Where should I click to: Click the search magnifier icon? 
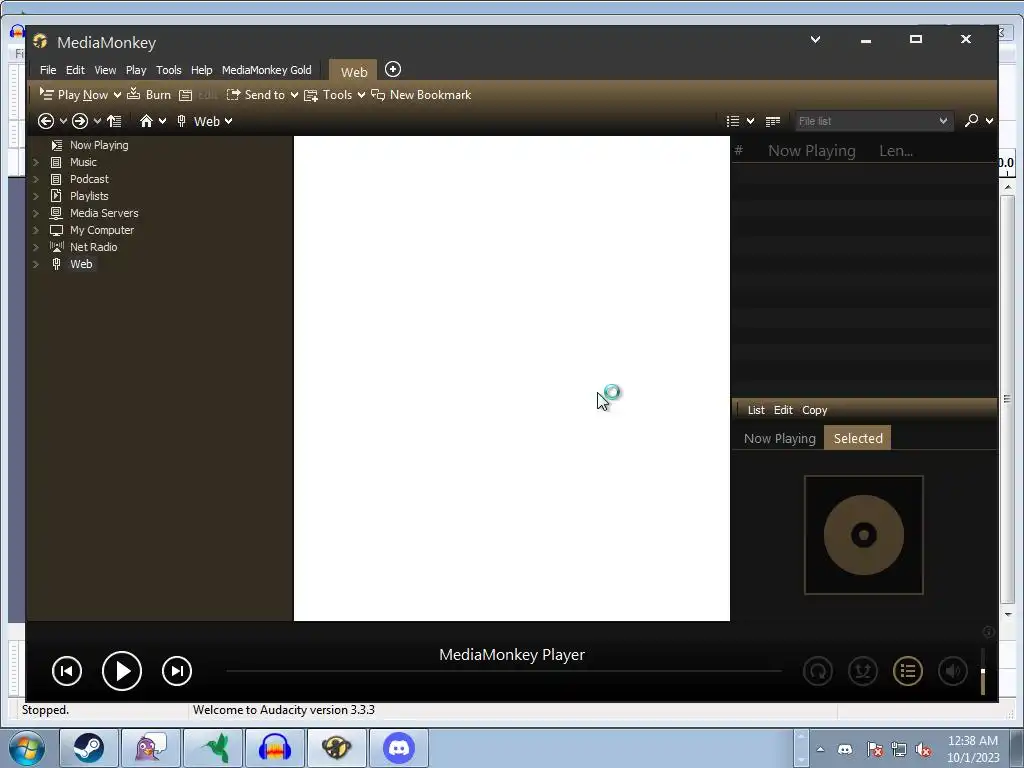click(x=971, y=120)
